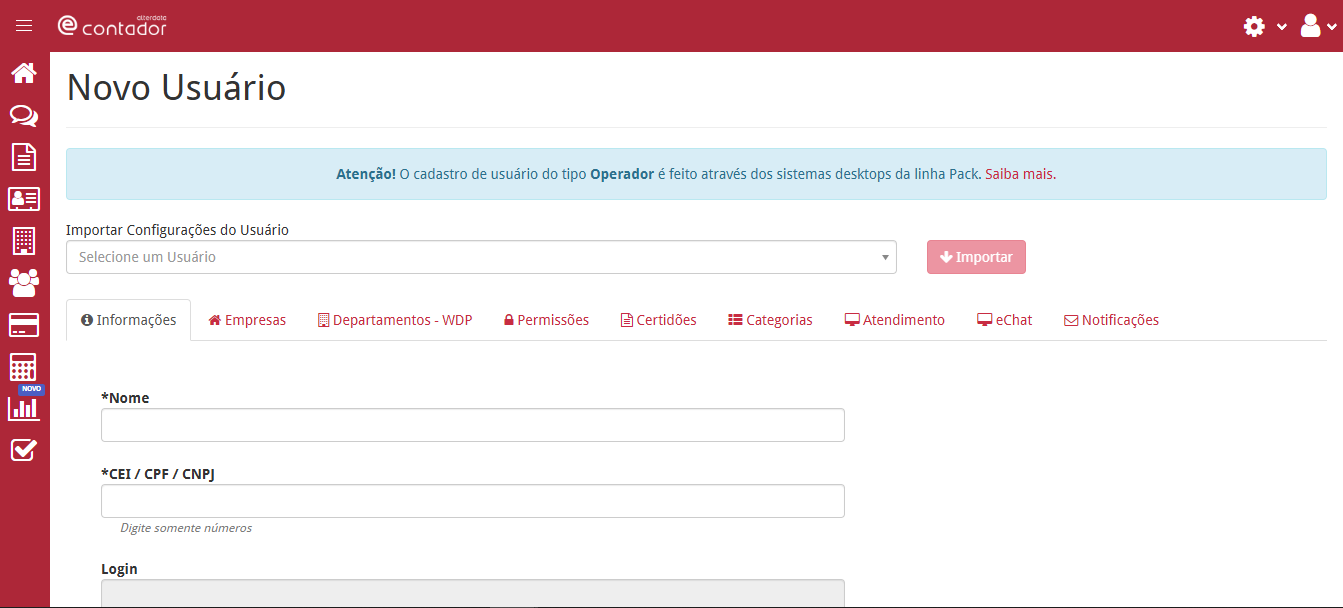Focus the Nome input field
The height and width of the screenshot is (608, 1343).
pyautogui.click(x=473, y=425)
